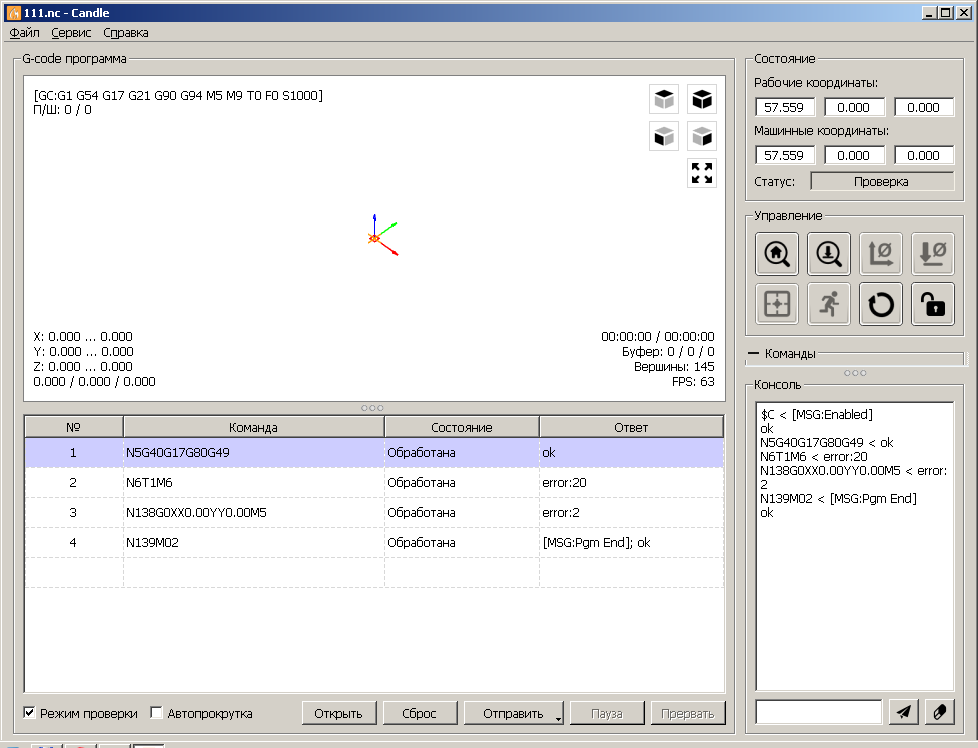Click the Пауза button
This screenshot has height=748, width=978.
tap(607, 713)
